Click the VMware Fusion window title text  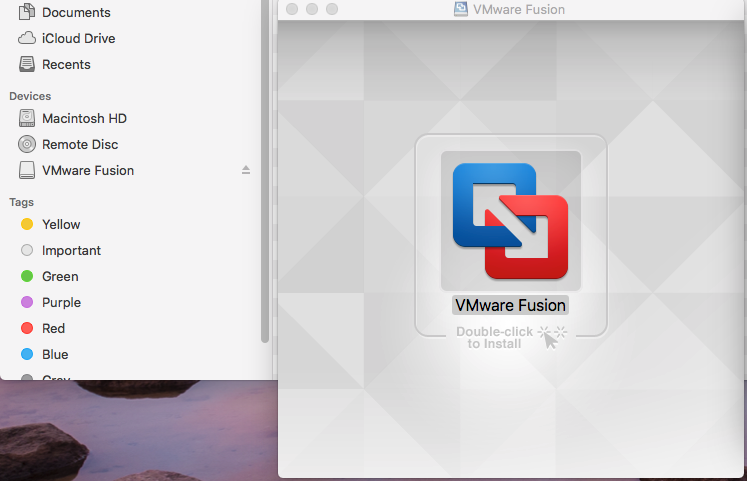coord(519,10)
